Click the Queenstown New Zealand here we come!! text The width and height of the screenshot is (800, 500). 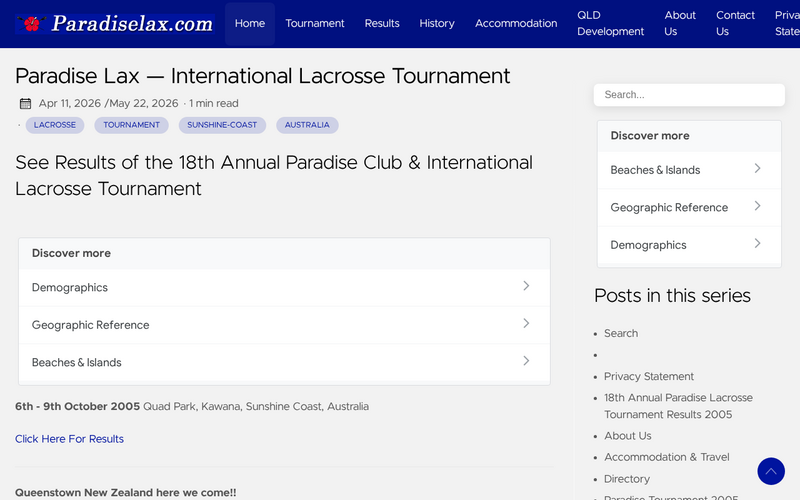pyautogui.click(x=126, y=493)
